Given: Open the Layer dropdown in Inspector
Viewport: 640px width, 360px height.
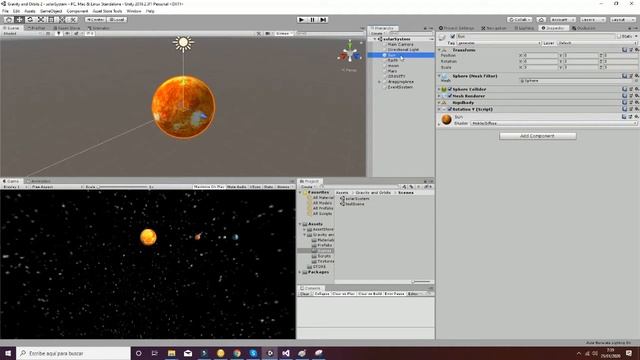Looking at the screenshot, I should (x=597, y=43).
